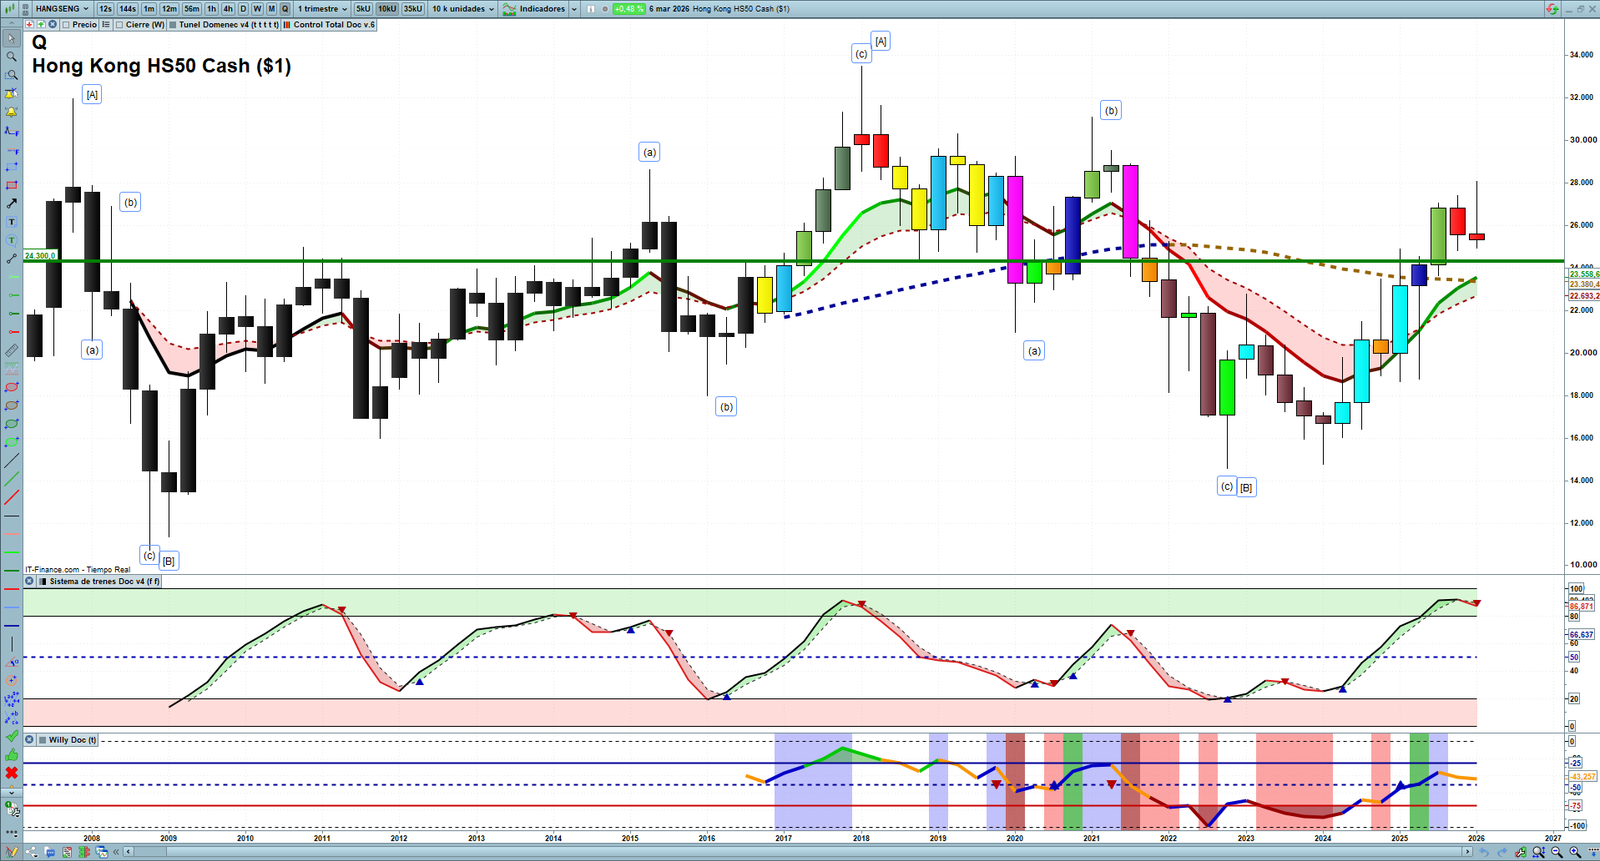
Task: Select the green checkmark tool
Action: (x=11, y=737)
